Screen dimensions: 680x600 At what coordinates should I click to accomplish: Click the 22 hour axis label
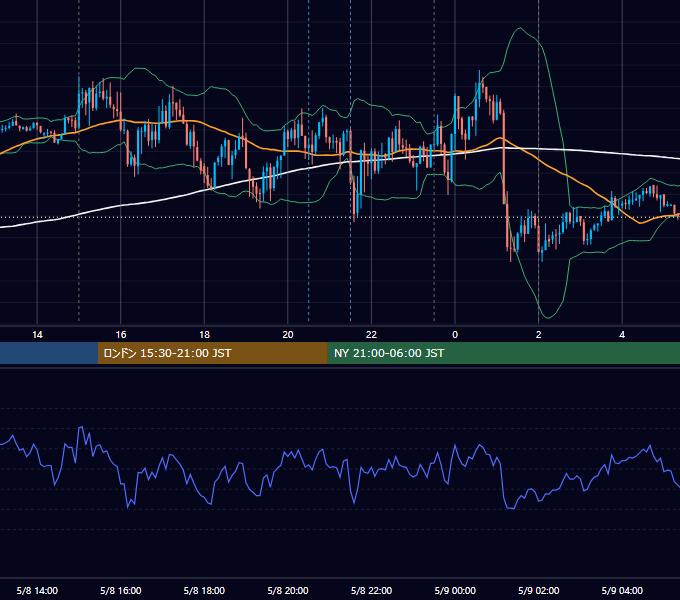[371, 335]
